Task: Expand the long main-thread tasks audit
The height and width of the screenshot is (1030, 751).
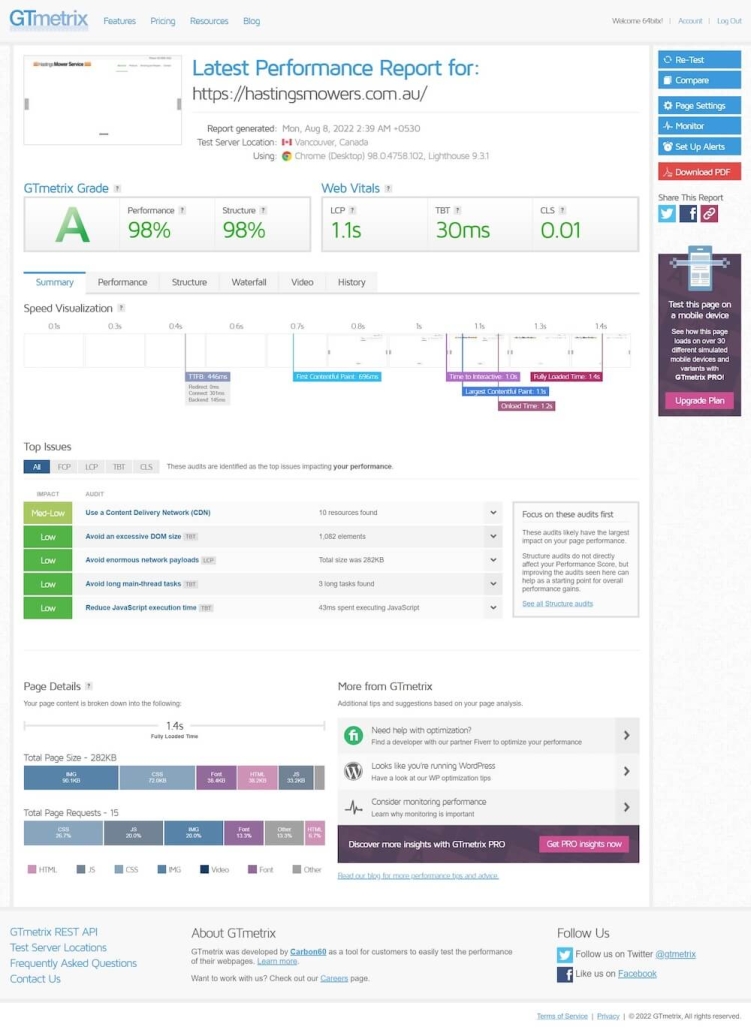Action: pos(493,584)
